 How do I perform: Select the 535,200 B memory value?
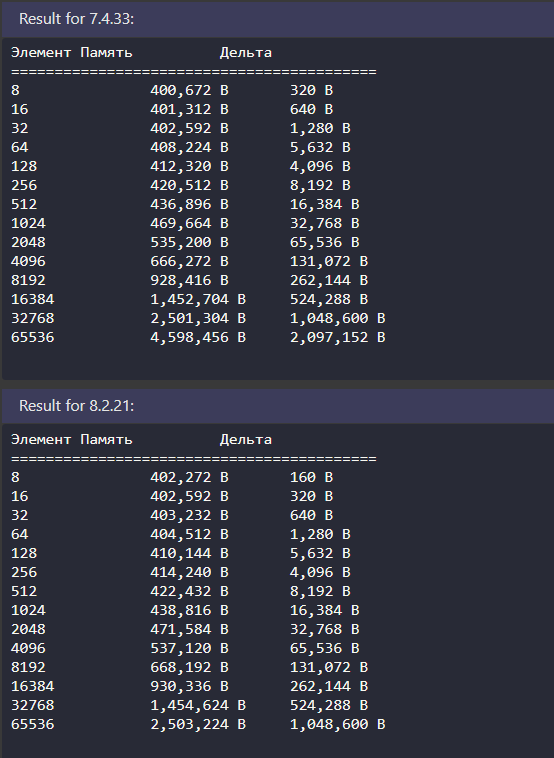click(x=189, y=242)
